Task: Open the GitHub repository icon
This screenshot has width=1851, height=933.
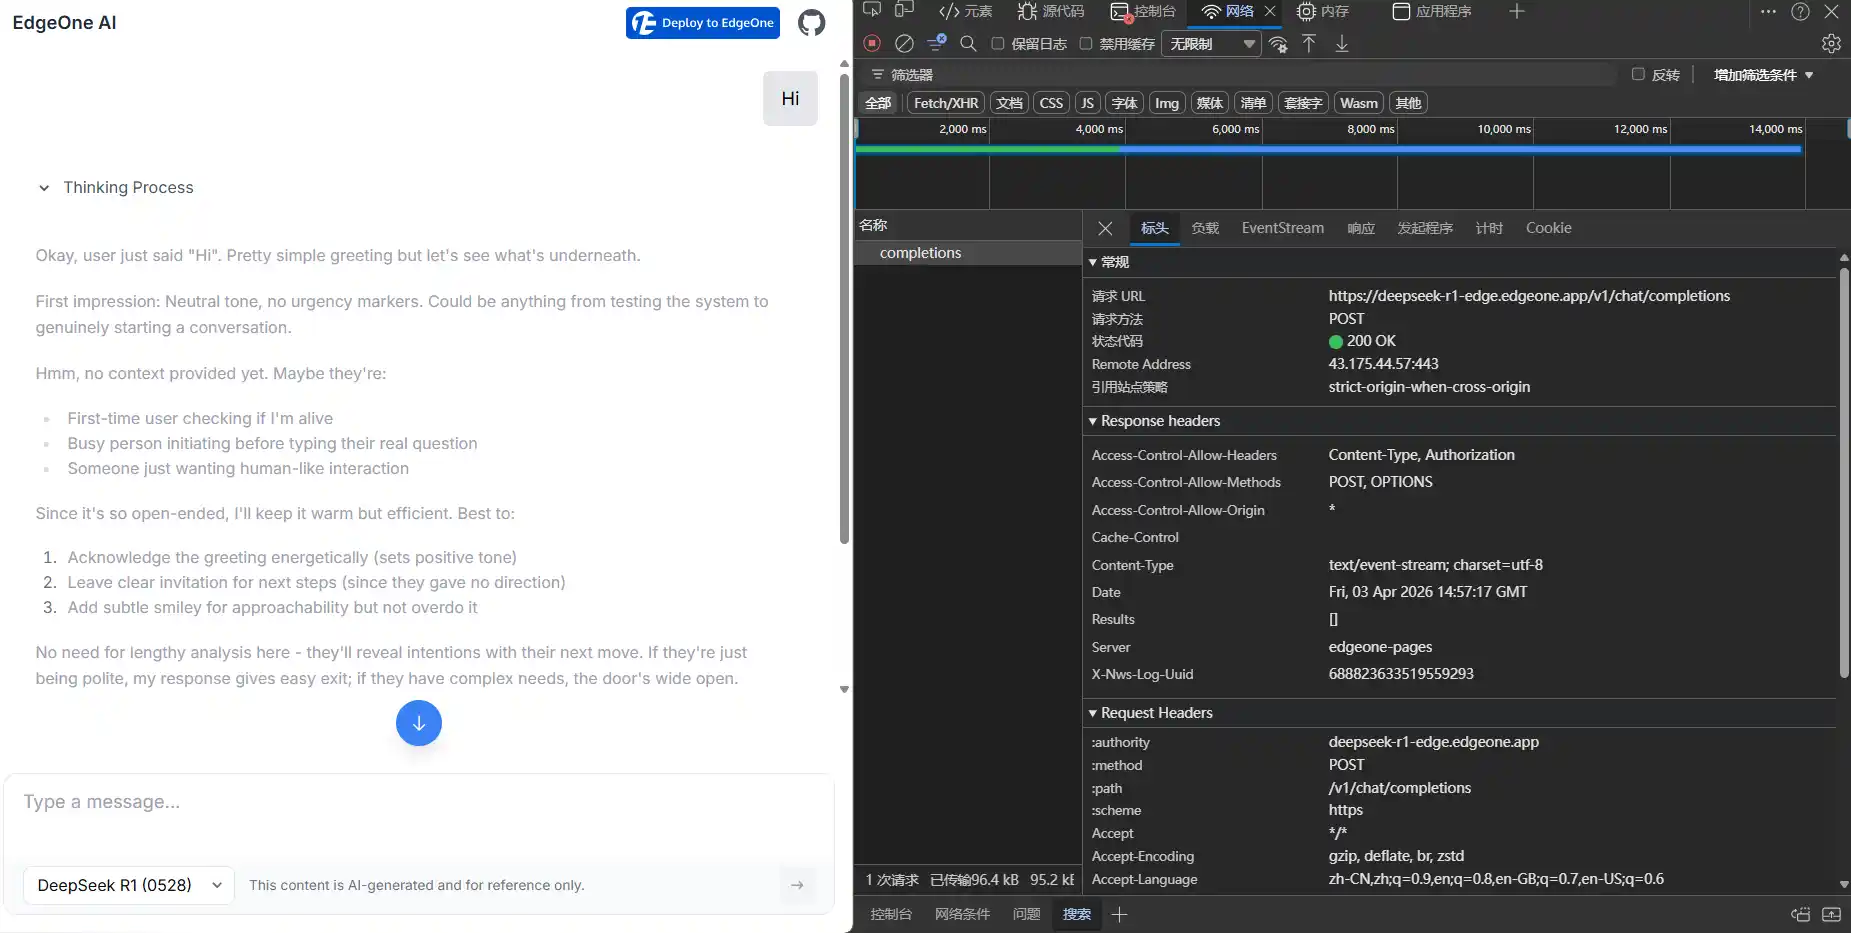Action: 811,23
